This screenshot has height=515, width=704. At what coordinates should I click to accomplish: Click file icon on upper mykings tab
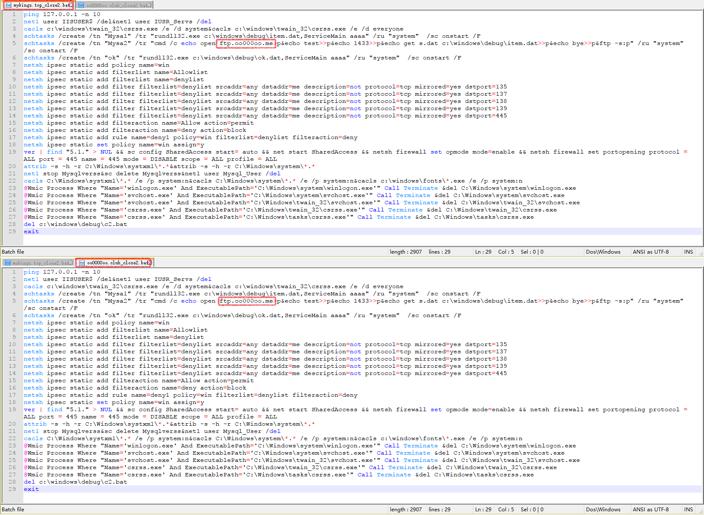5,5
